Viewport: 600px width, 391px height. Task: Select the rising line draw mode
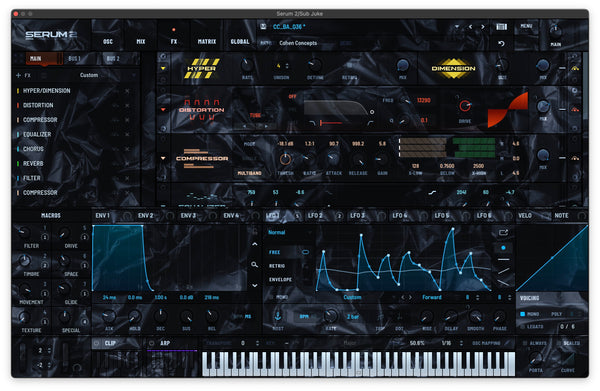(503, 271)
